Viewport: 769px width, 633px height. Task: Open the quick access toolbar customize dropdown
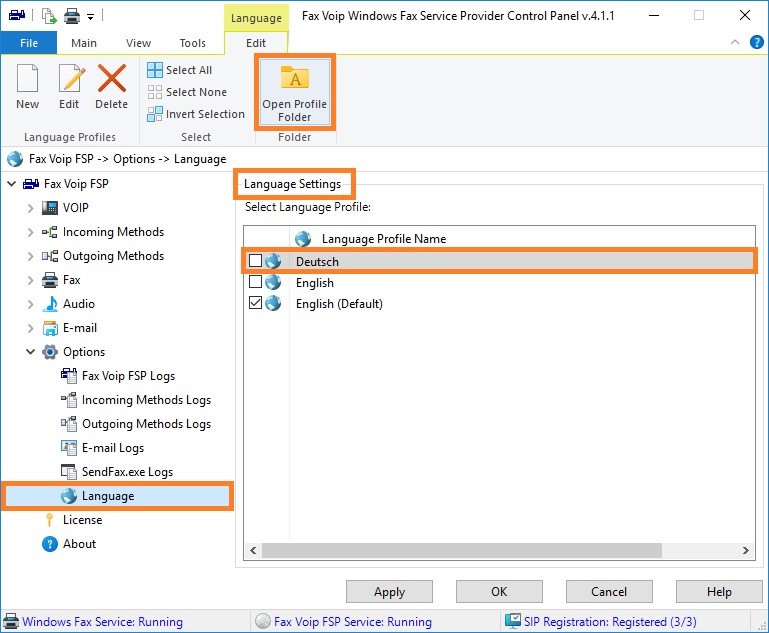90,17
